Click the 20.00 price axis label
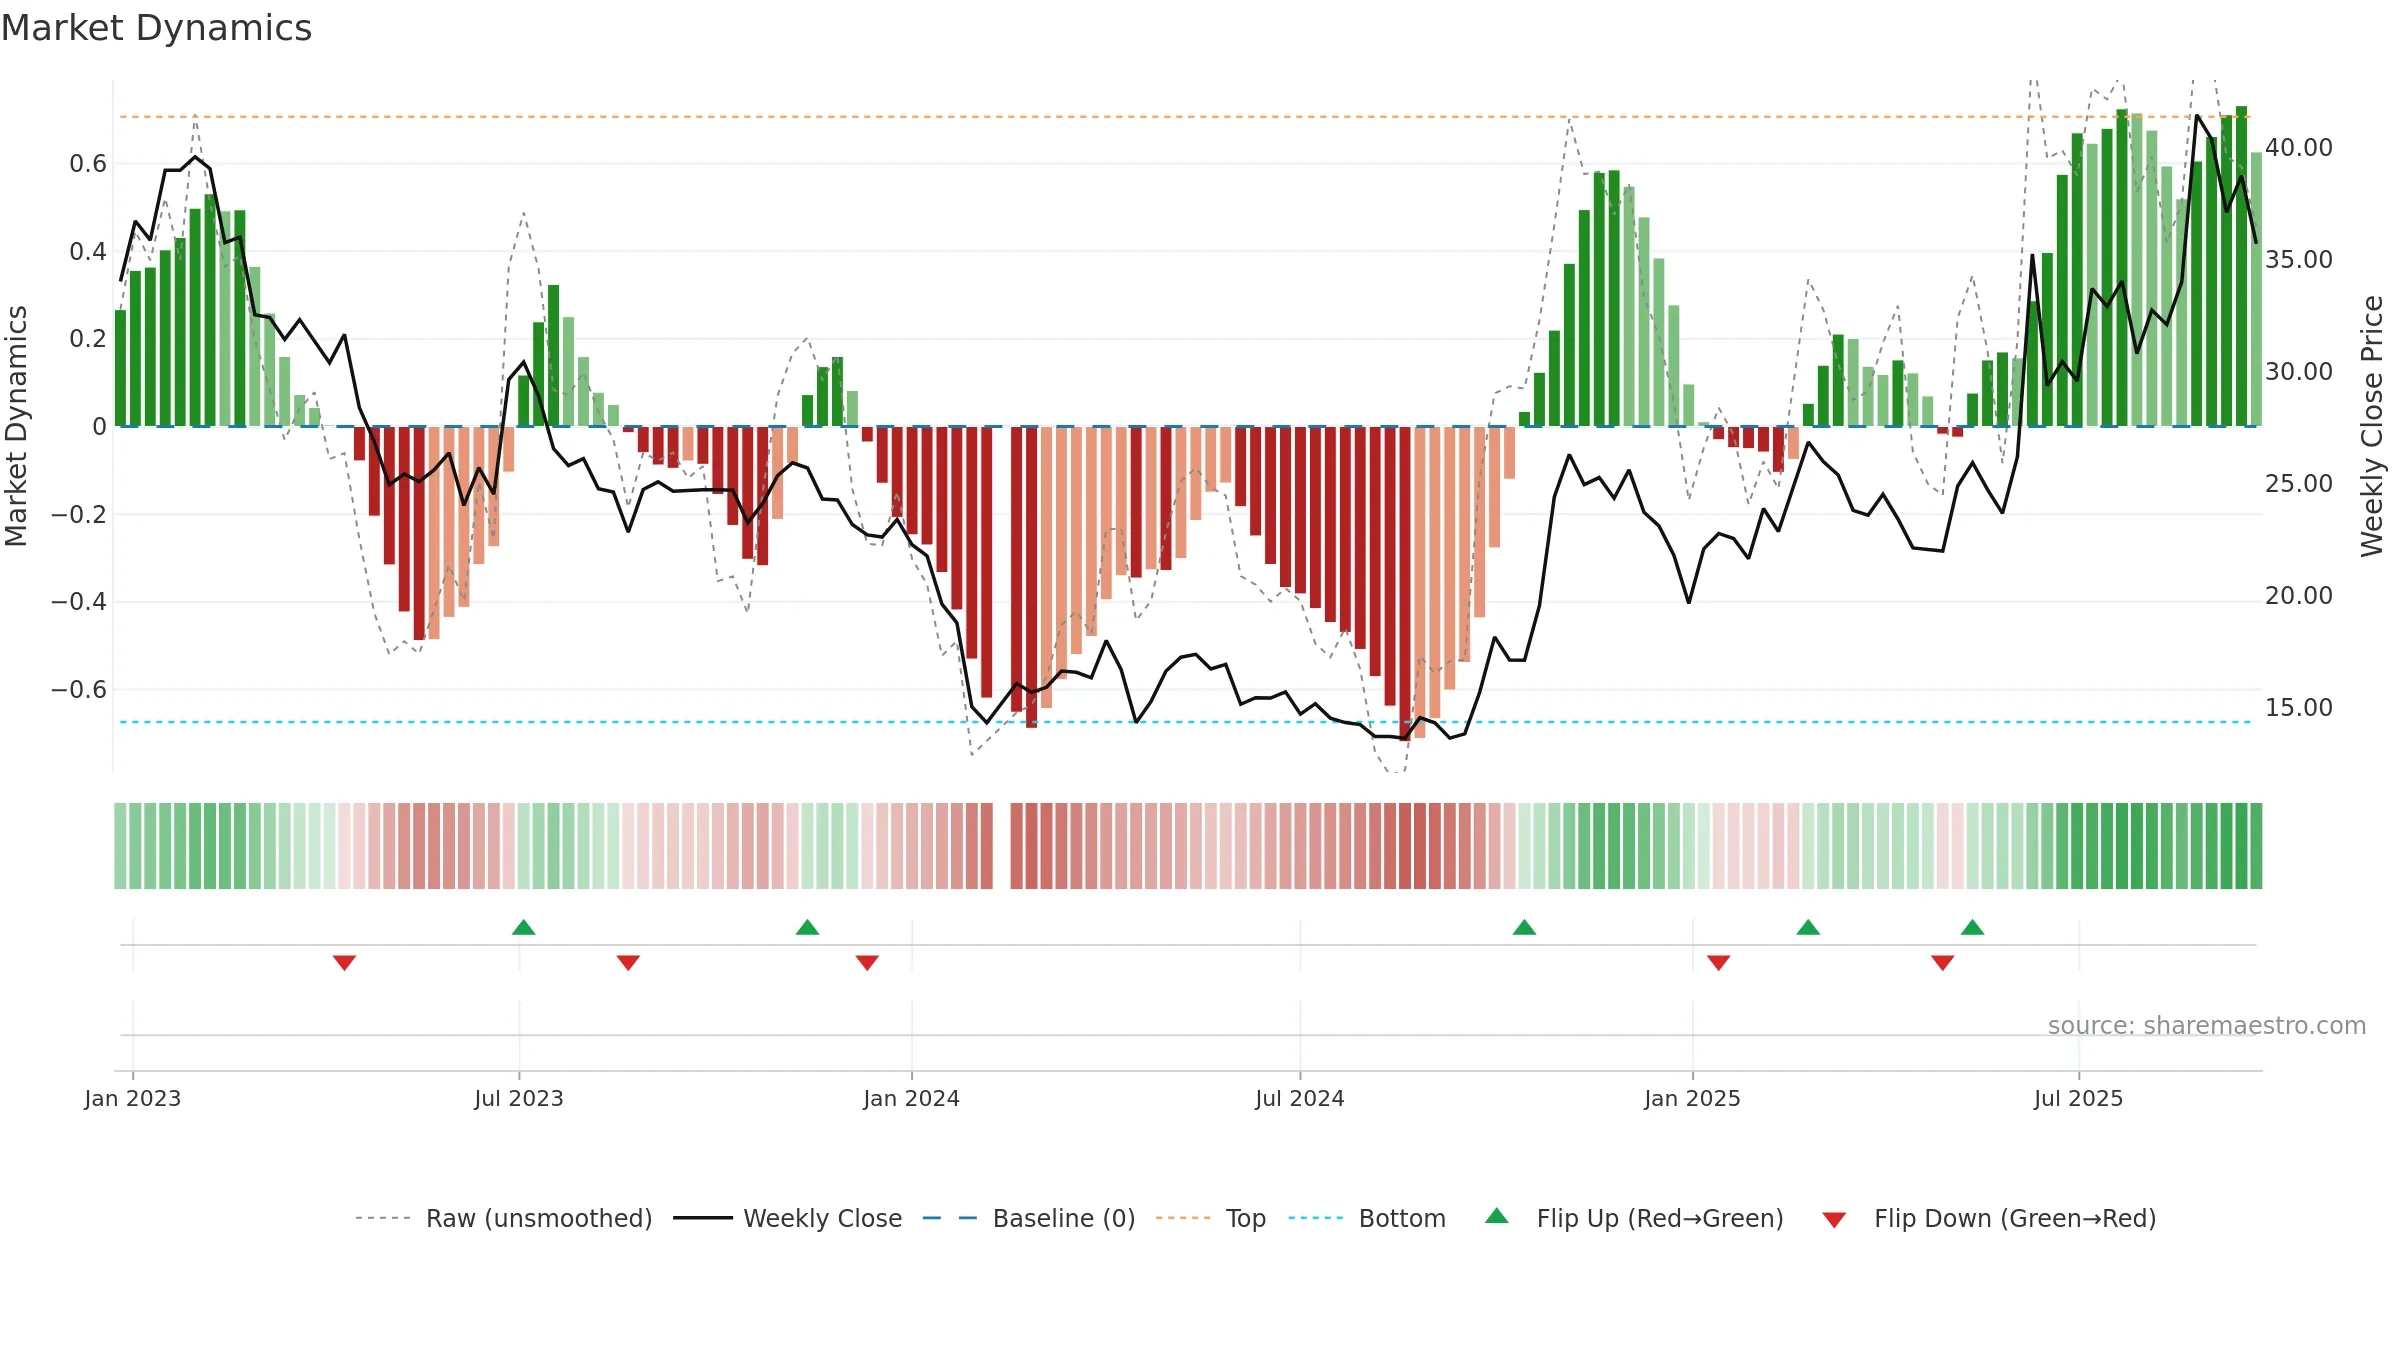This screenshot has width=2400, height=1350. pos(2299,595)
